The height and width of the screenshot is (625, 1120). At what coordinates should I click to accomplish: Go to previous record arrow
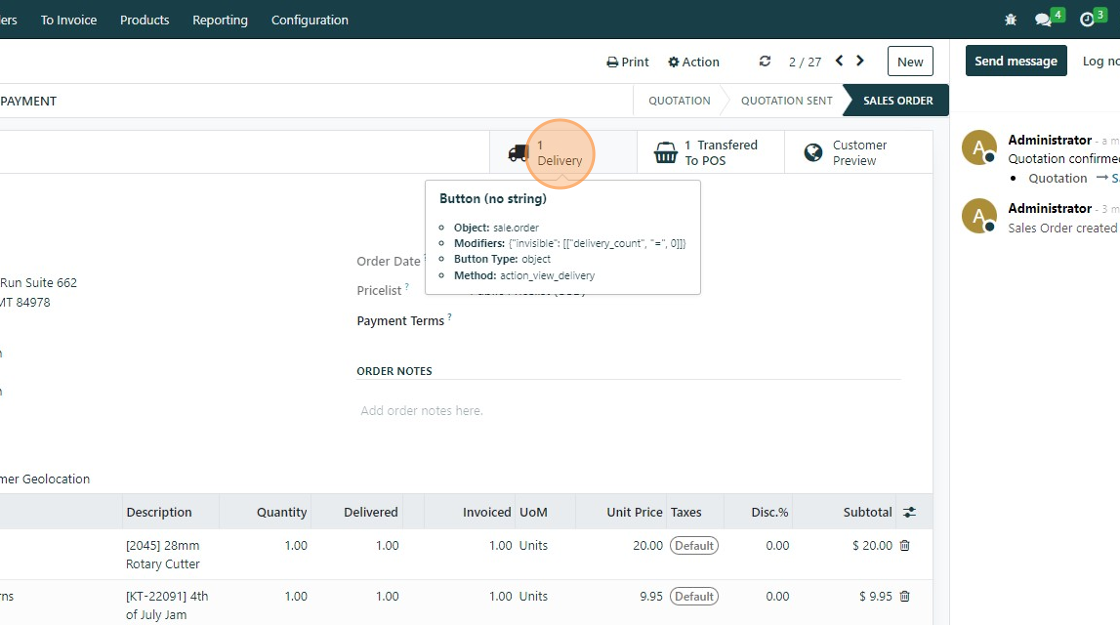pos(839,61)
